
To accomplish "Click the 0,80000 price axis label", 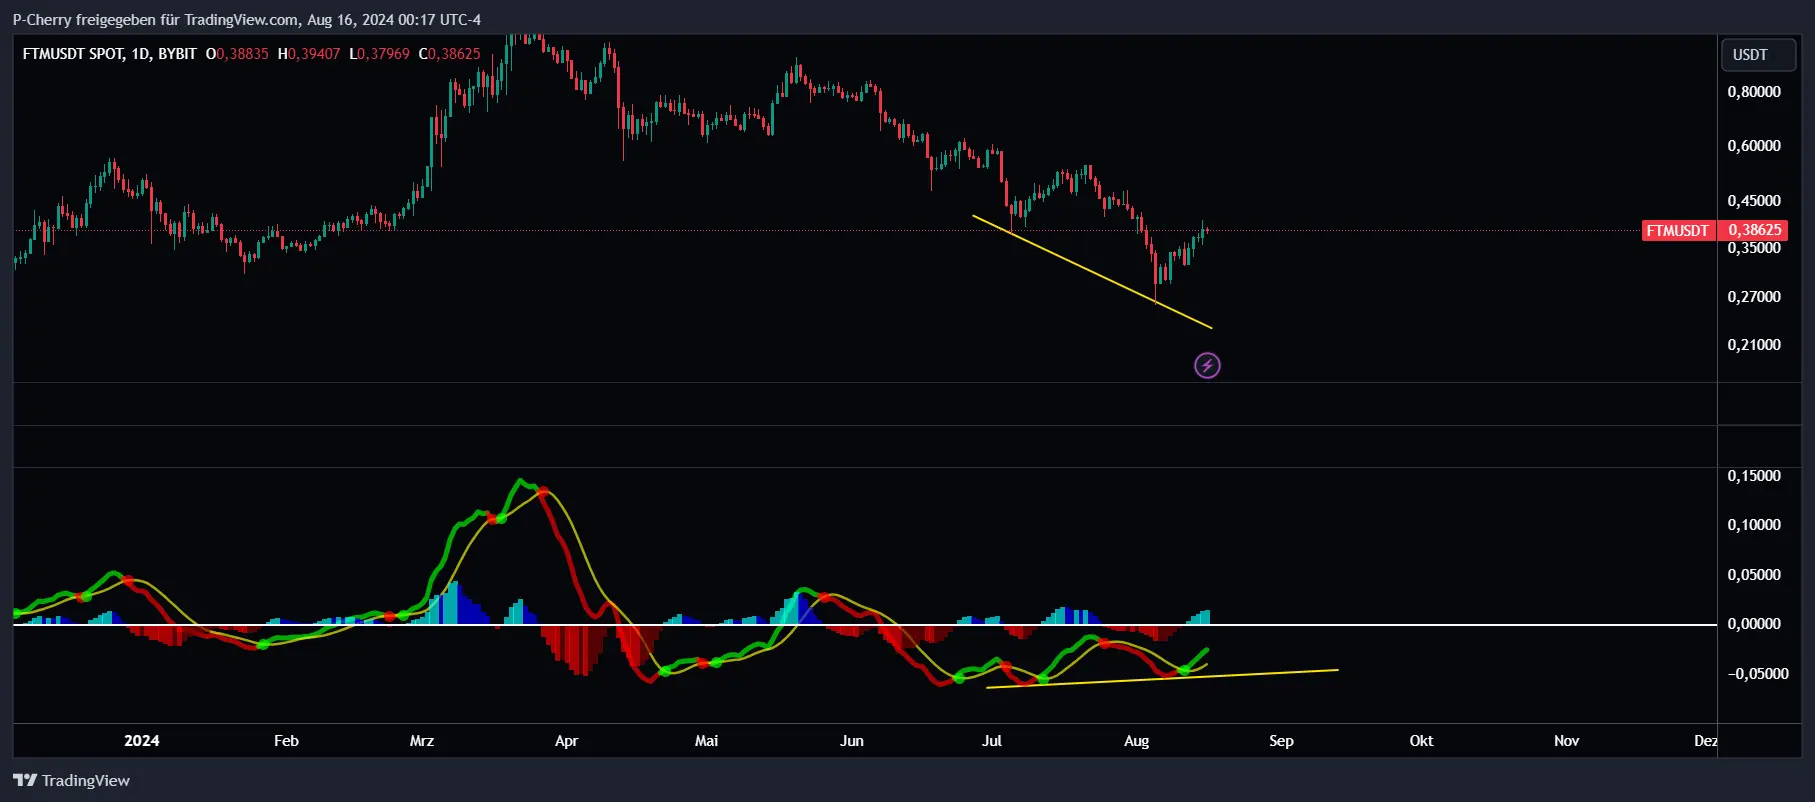I will (x=1754, y=91).
